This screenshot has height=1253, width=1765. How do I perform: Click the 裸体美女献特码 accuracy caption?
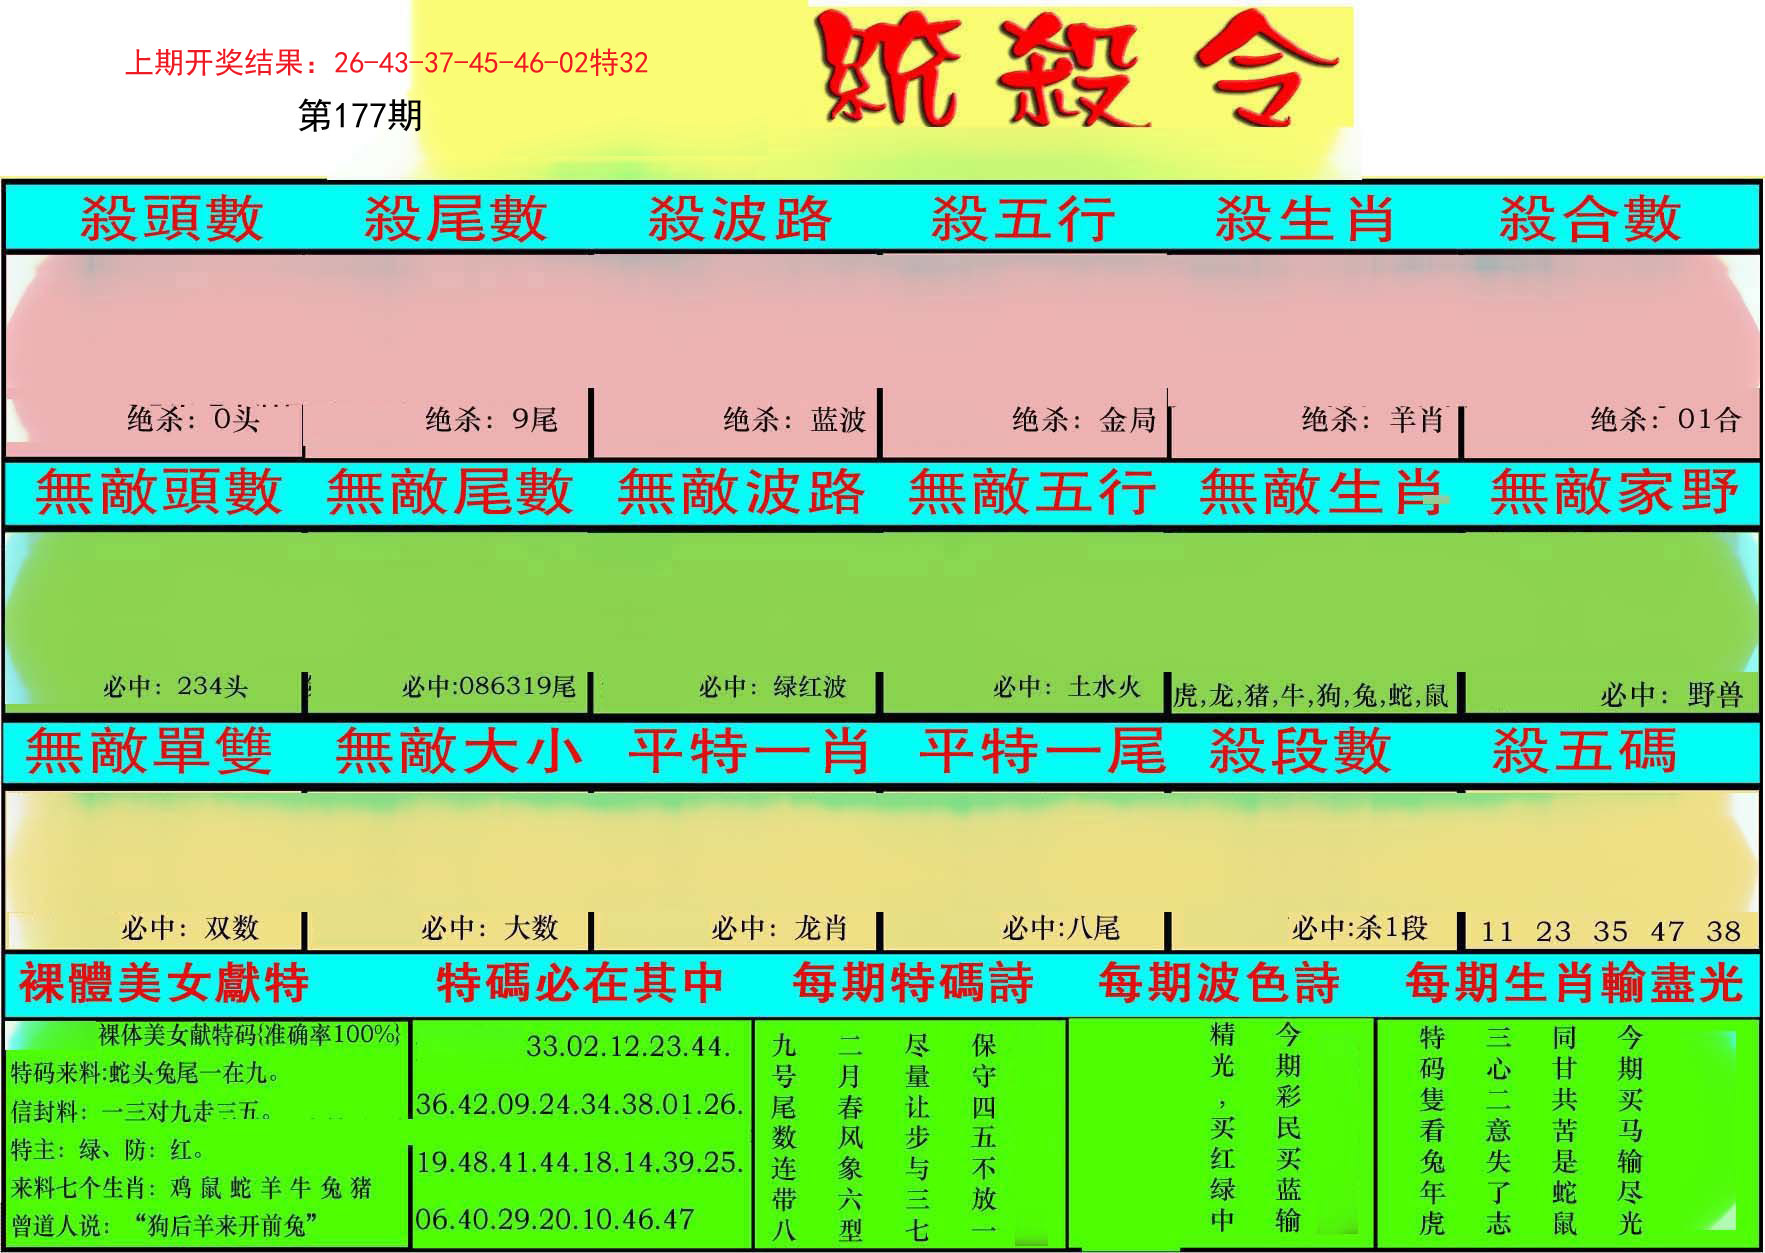click(249, 1034)
